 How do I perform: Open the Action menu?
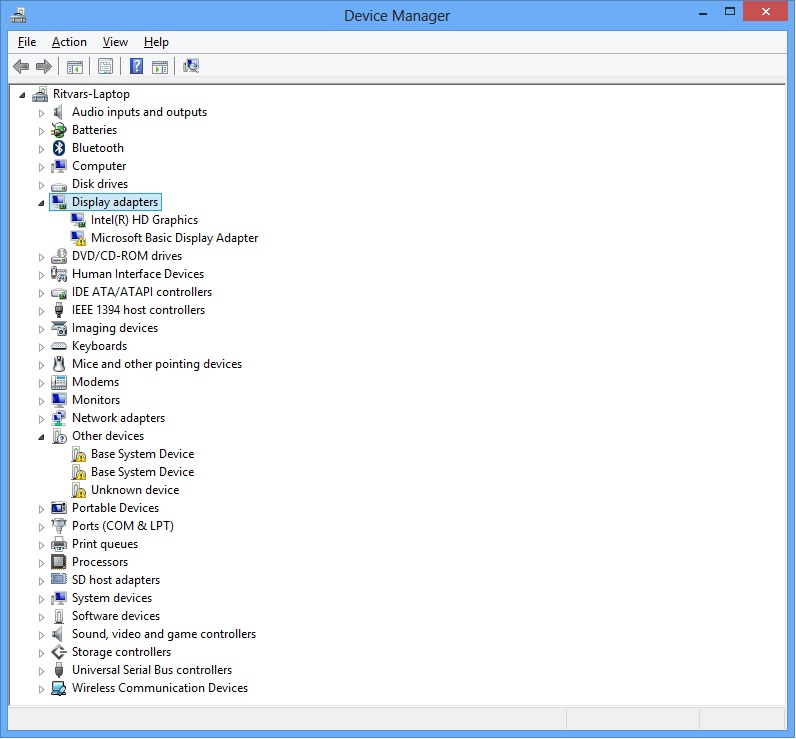coord(70,42)
